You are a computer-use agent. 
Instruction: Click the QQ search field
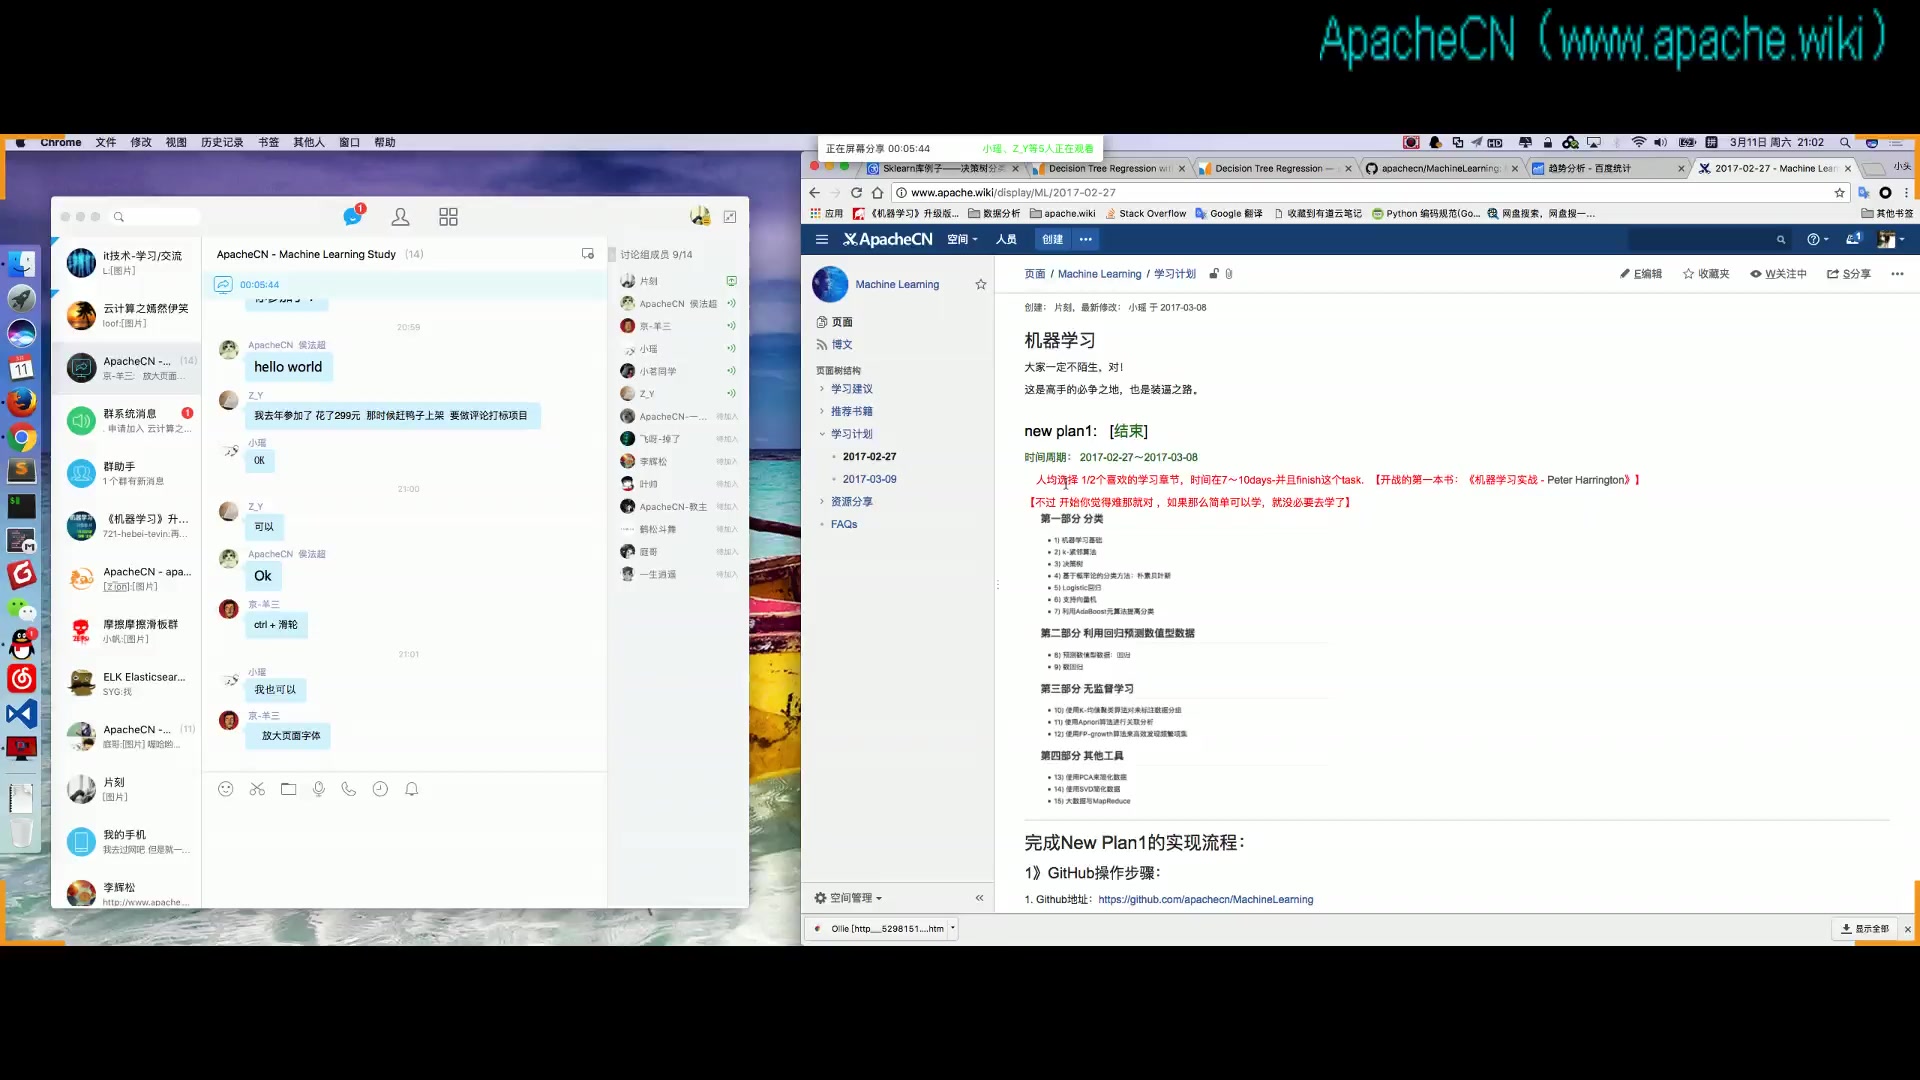point(156,216)
